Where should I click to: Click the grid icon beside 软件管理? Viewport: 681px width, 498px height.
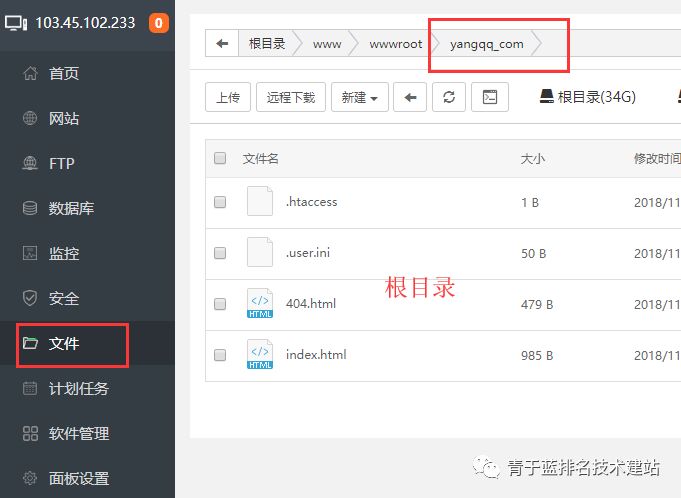[30, 433]
